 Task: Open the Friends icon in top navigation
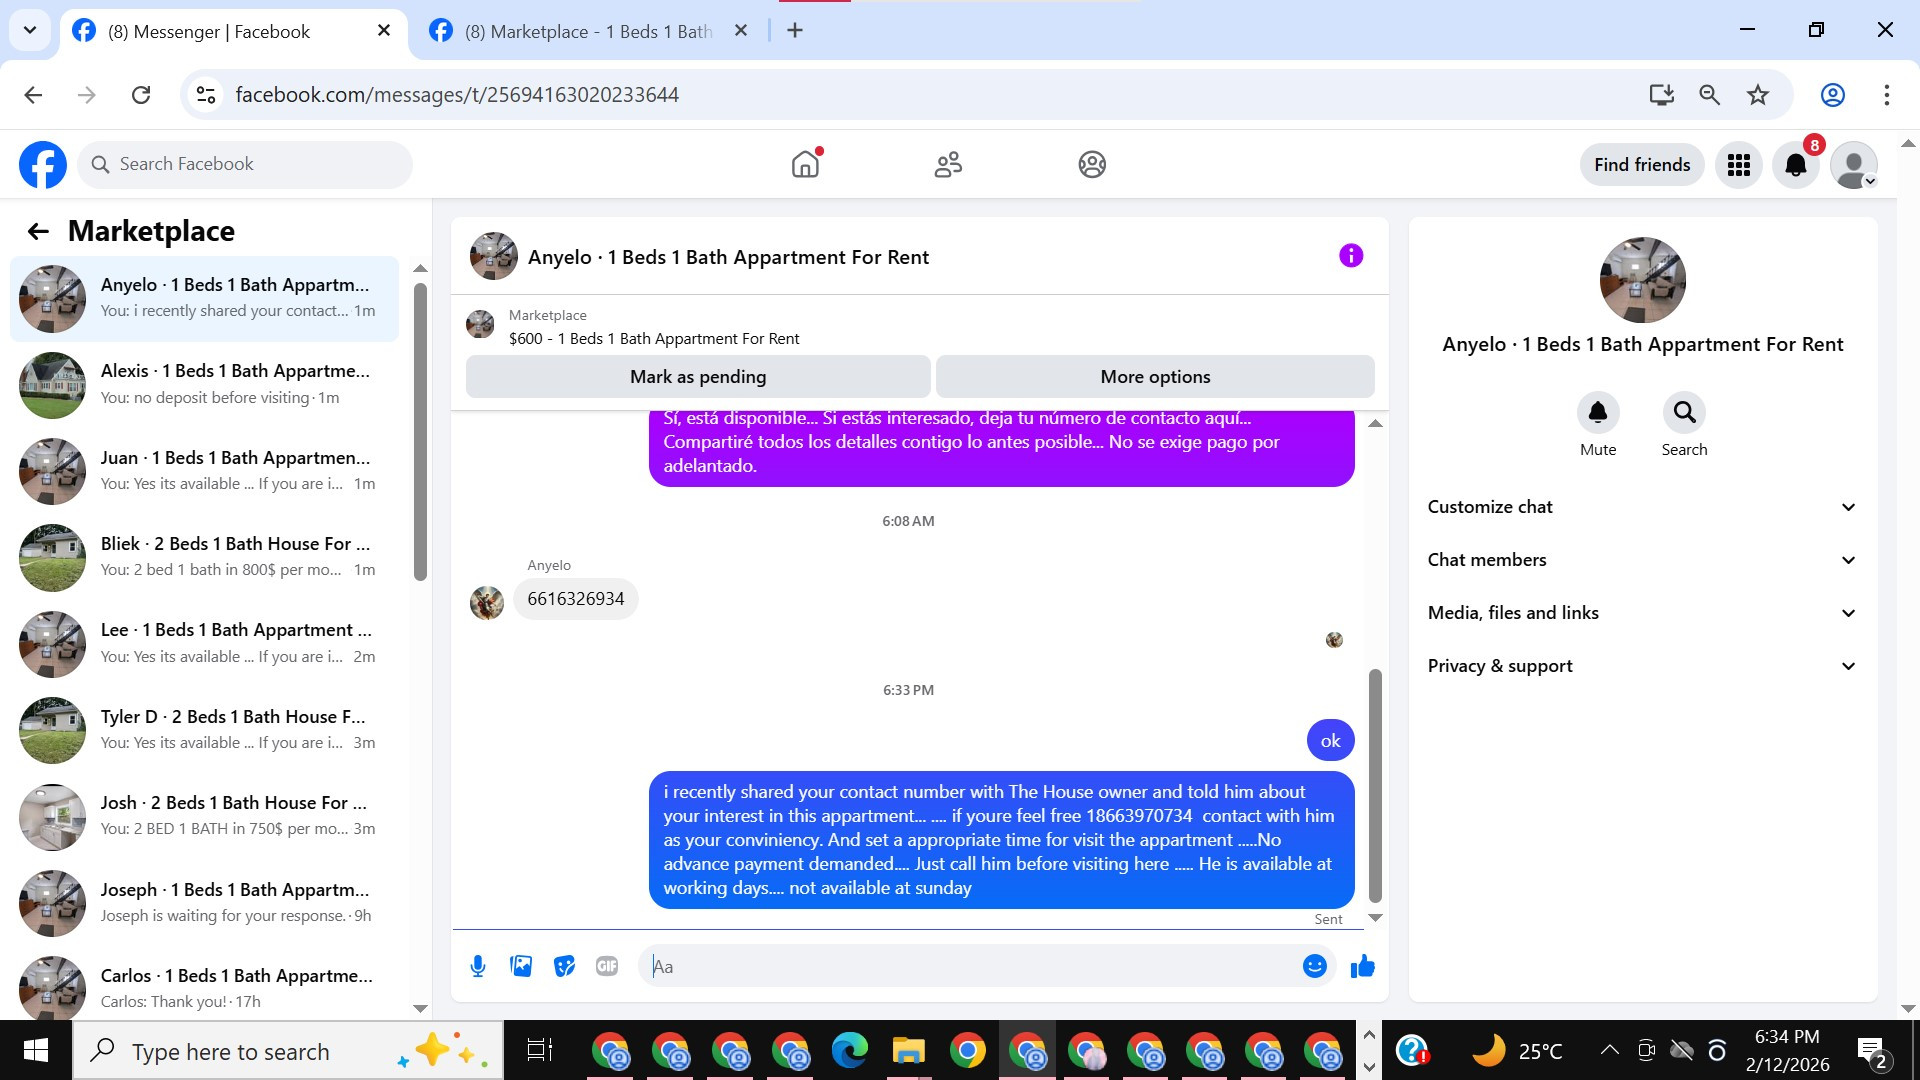click(948, 164)
